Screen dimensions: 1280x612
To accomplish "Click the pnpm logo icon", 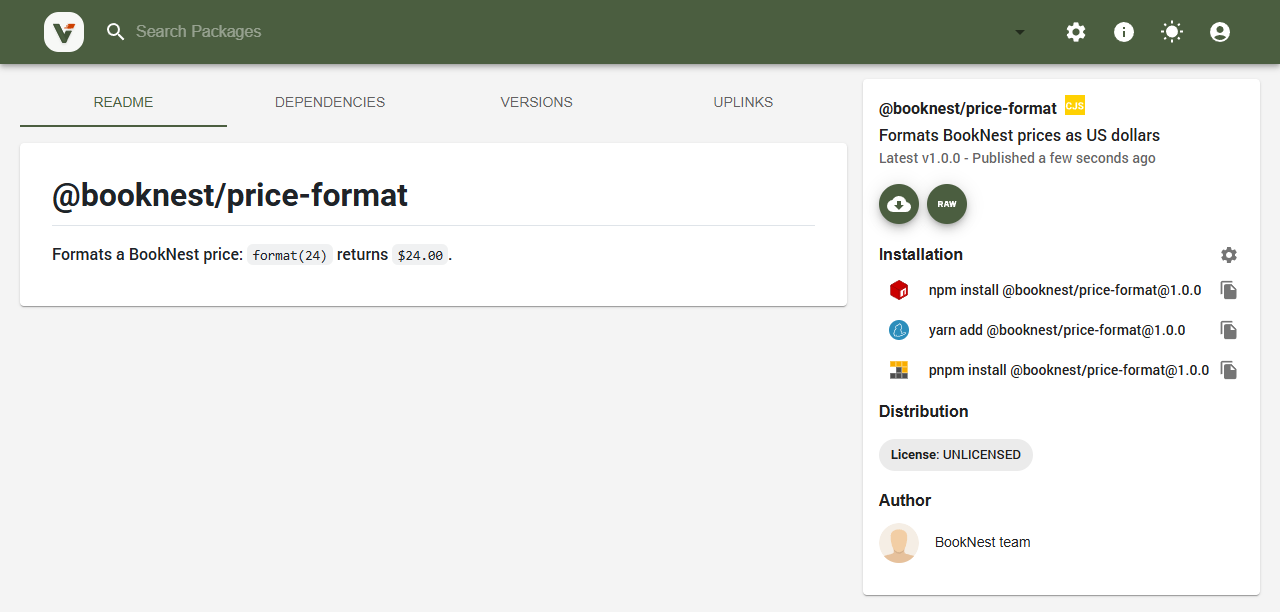I will pos(899,370).
